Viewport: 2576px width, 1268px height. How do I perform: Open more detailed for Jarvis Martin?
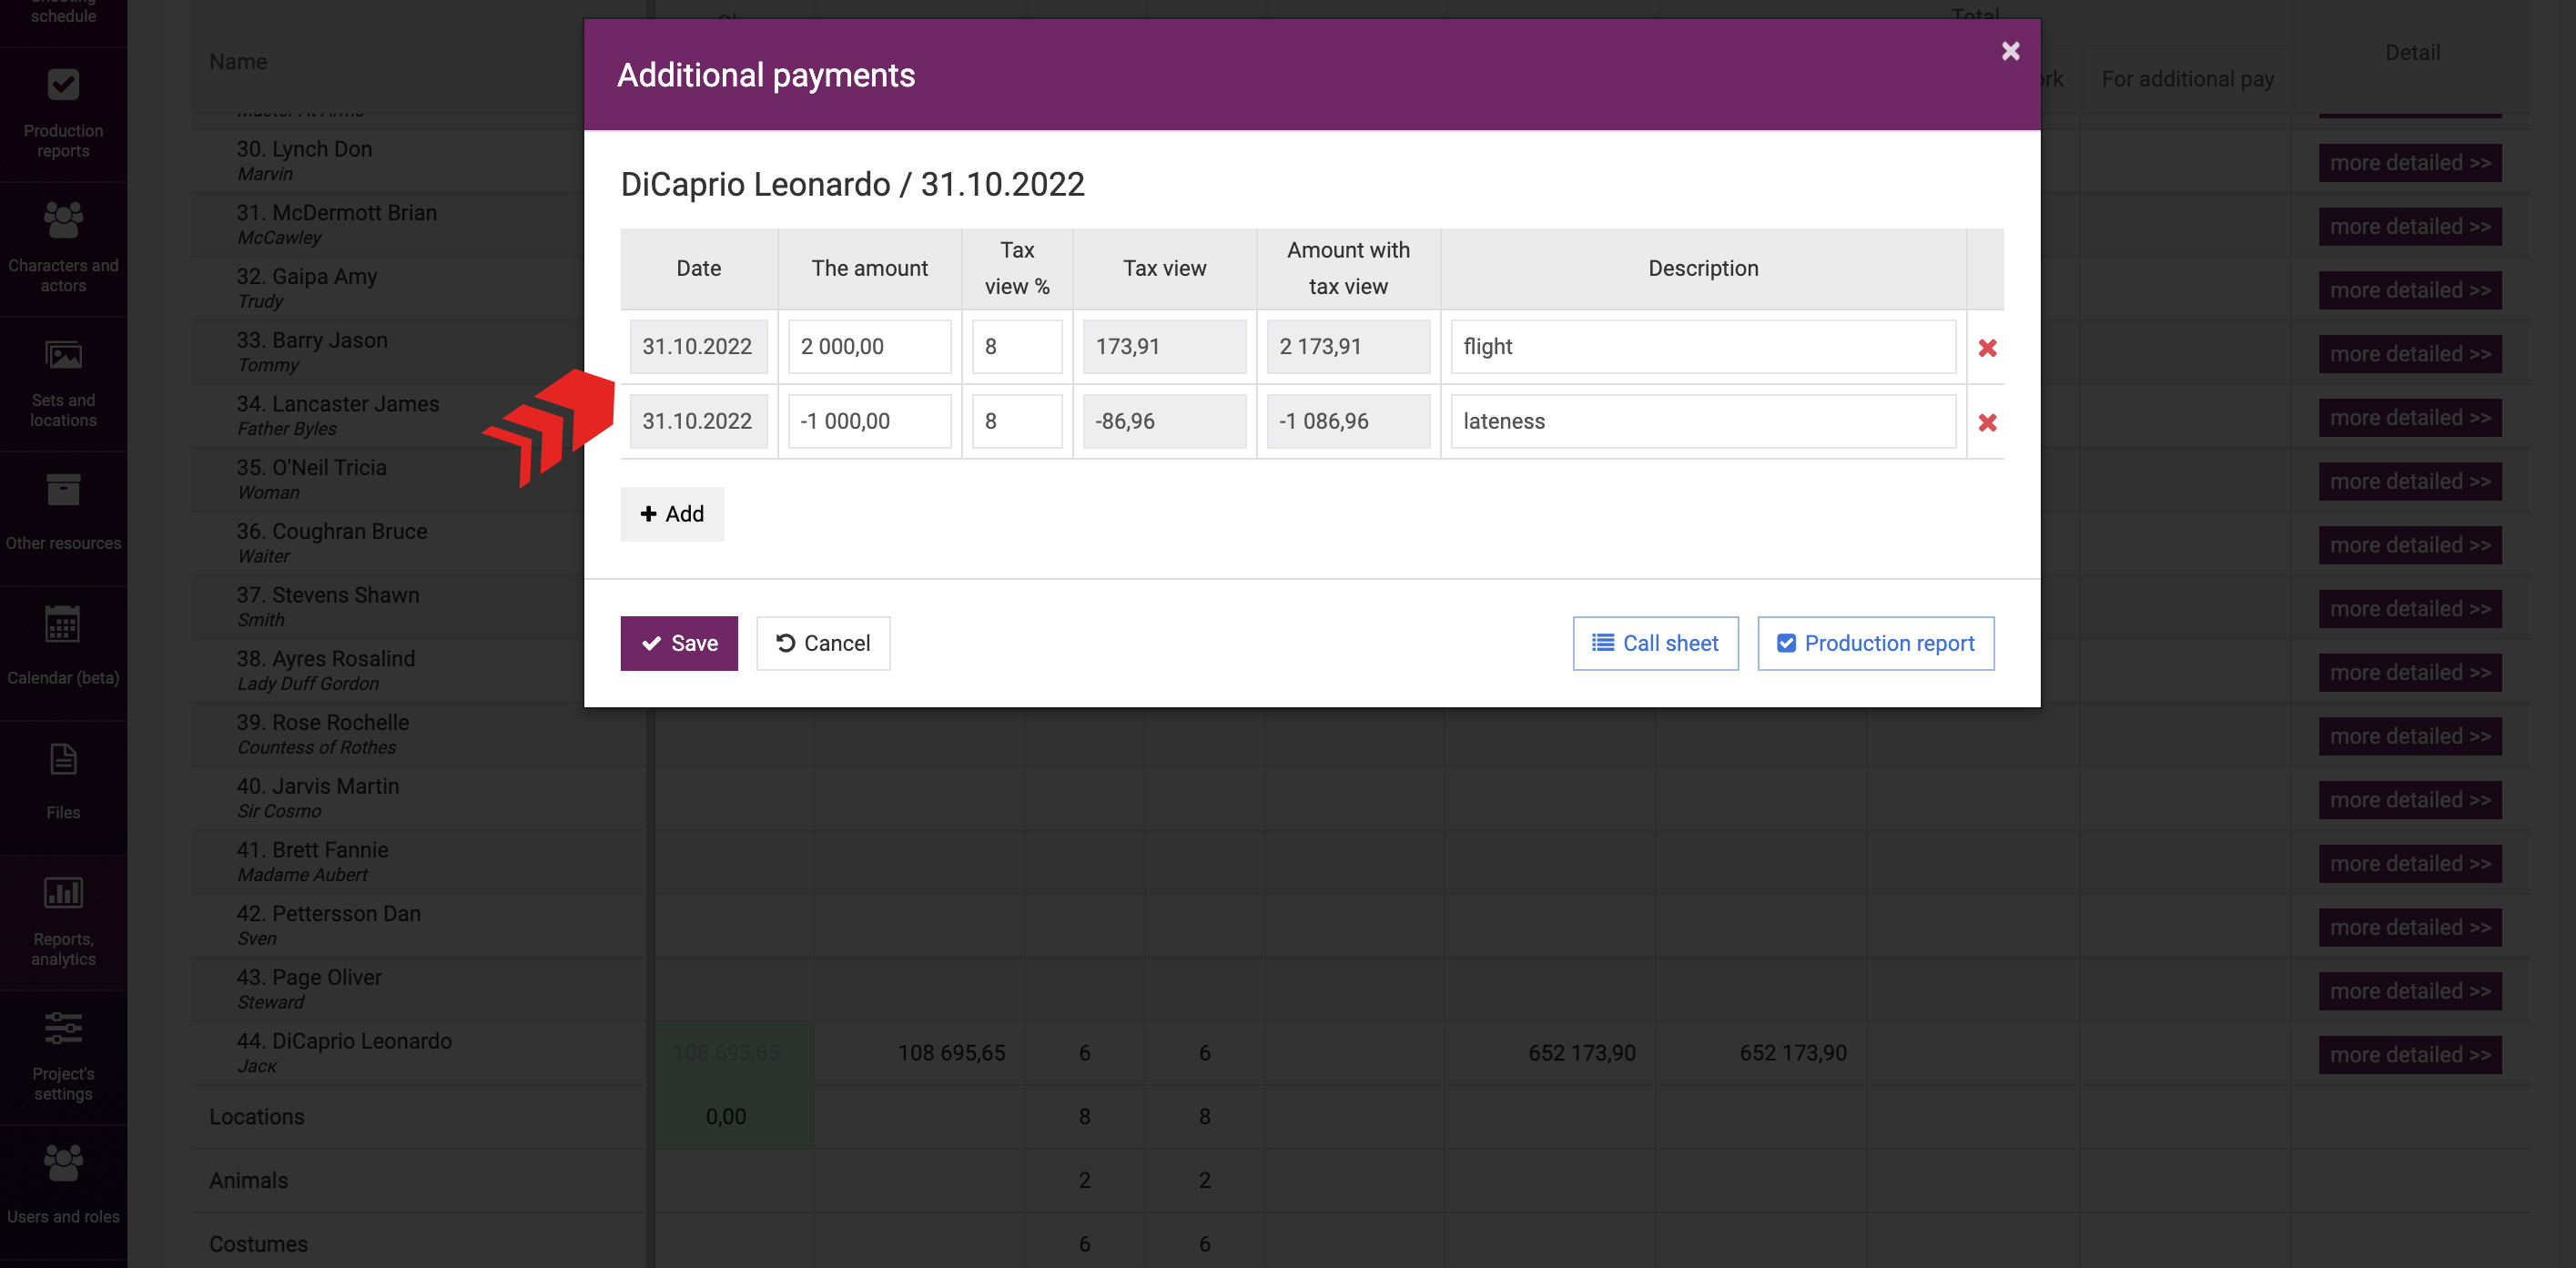[x=2410, y=800]
